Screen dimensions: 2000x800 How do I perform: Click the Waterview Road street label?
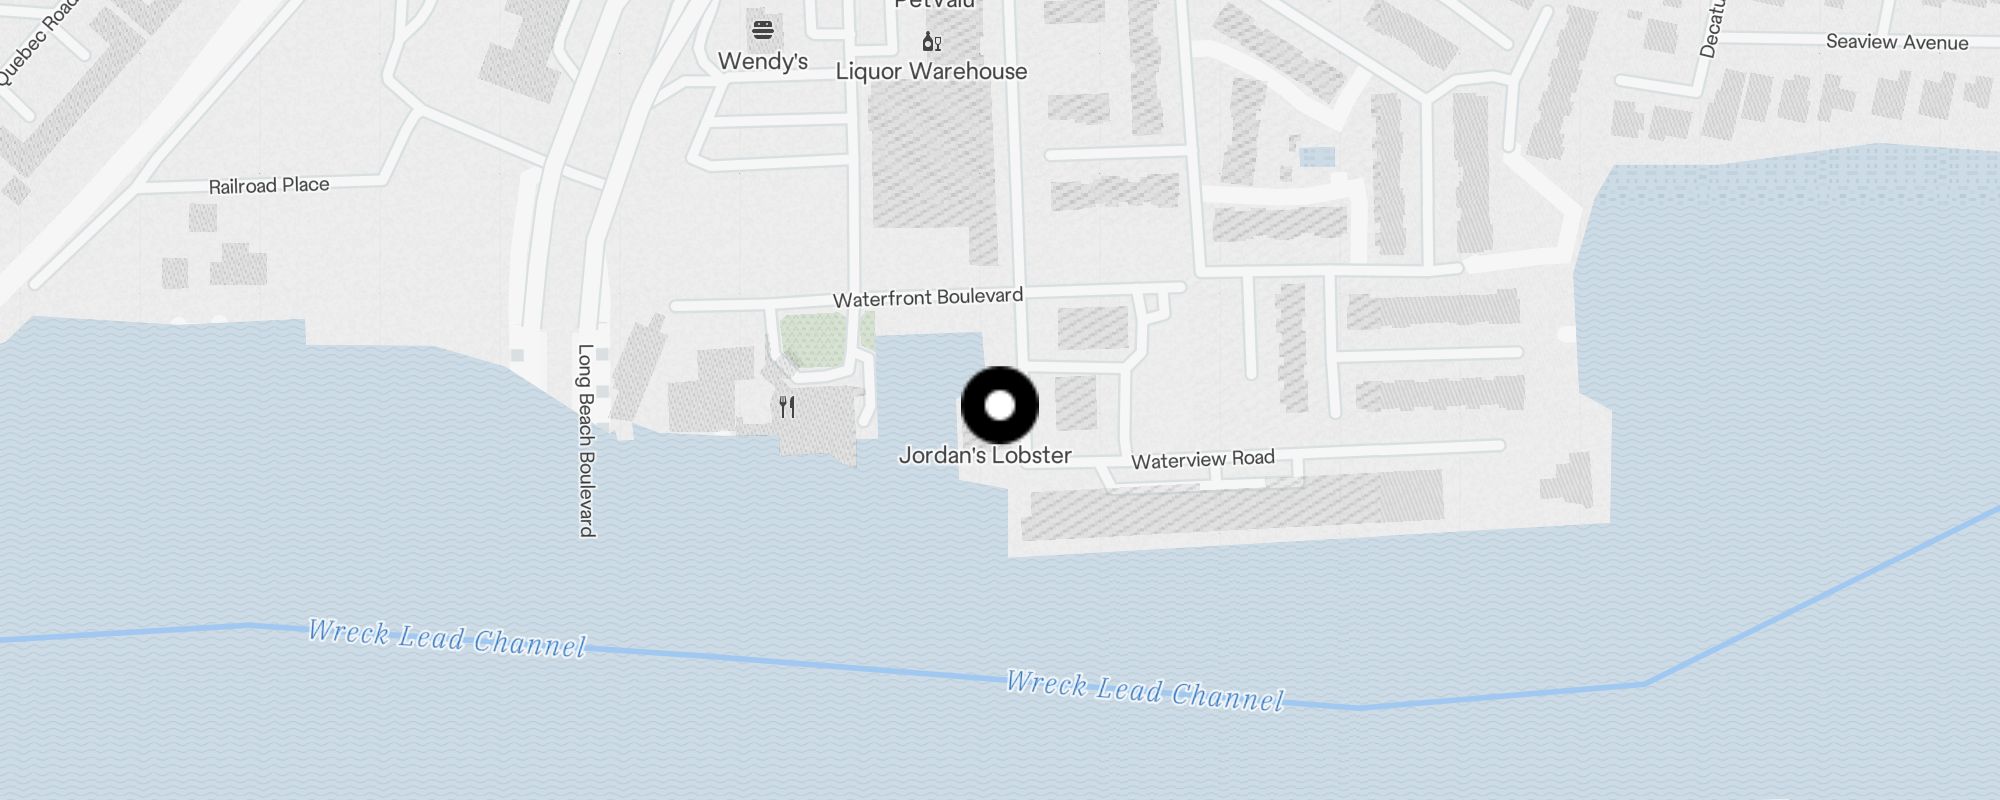(x=1203, y=459)
